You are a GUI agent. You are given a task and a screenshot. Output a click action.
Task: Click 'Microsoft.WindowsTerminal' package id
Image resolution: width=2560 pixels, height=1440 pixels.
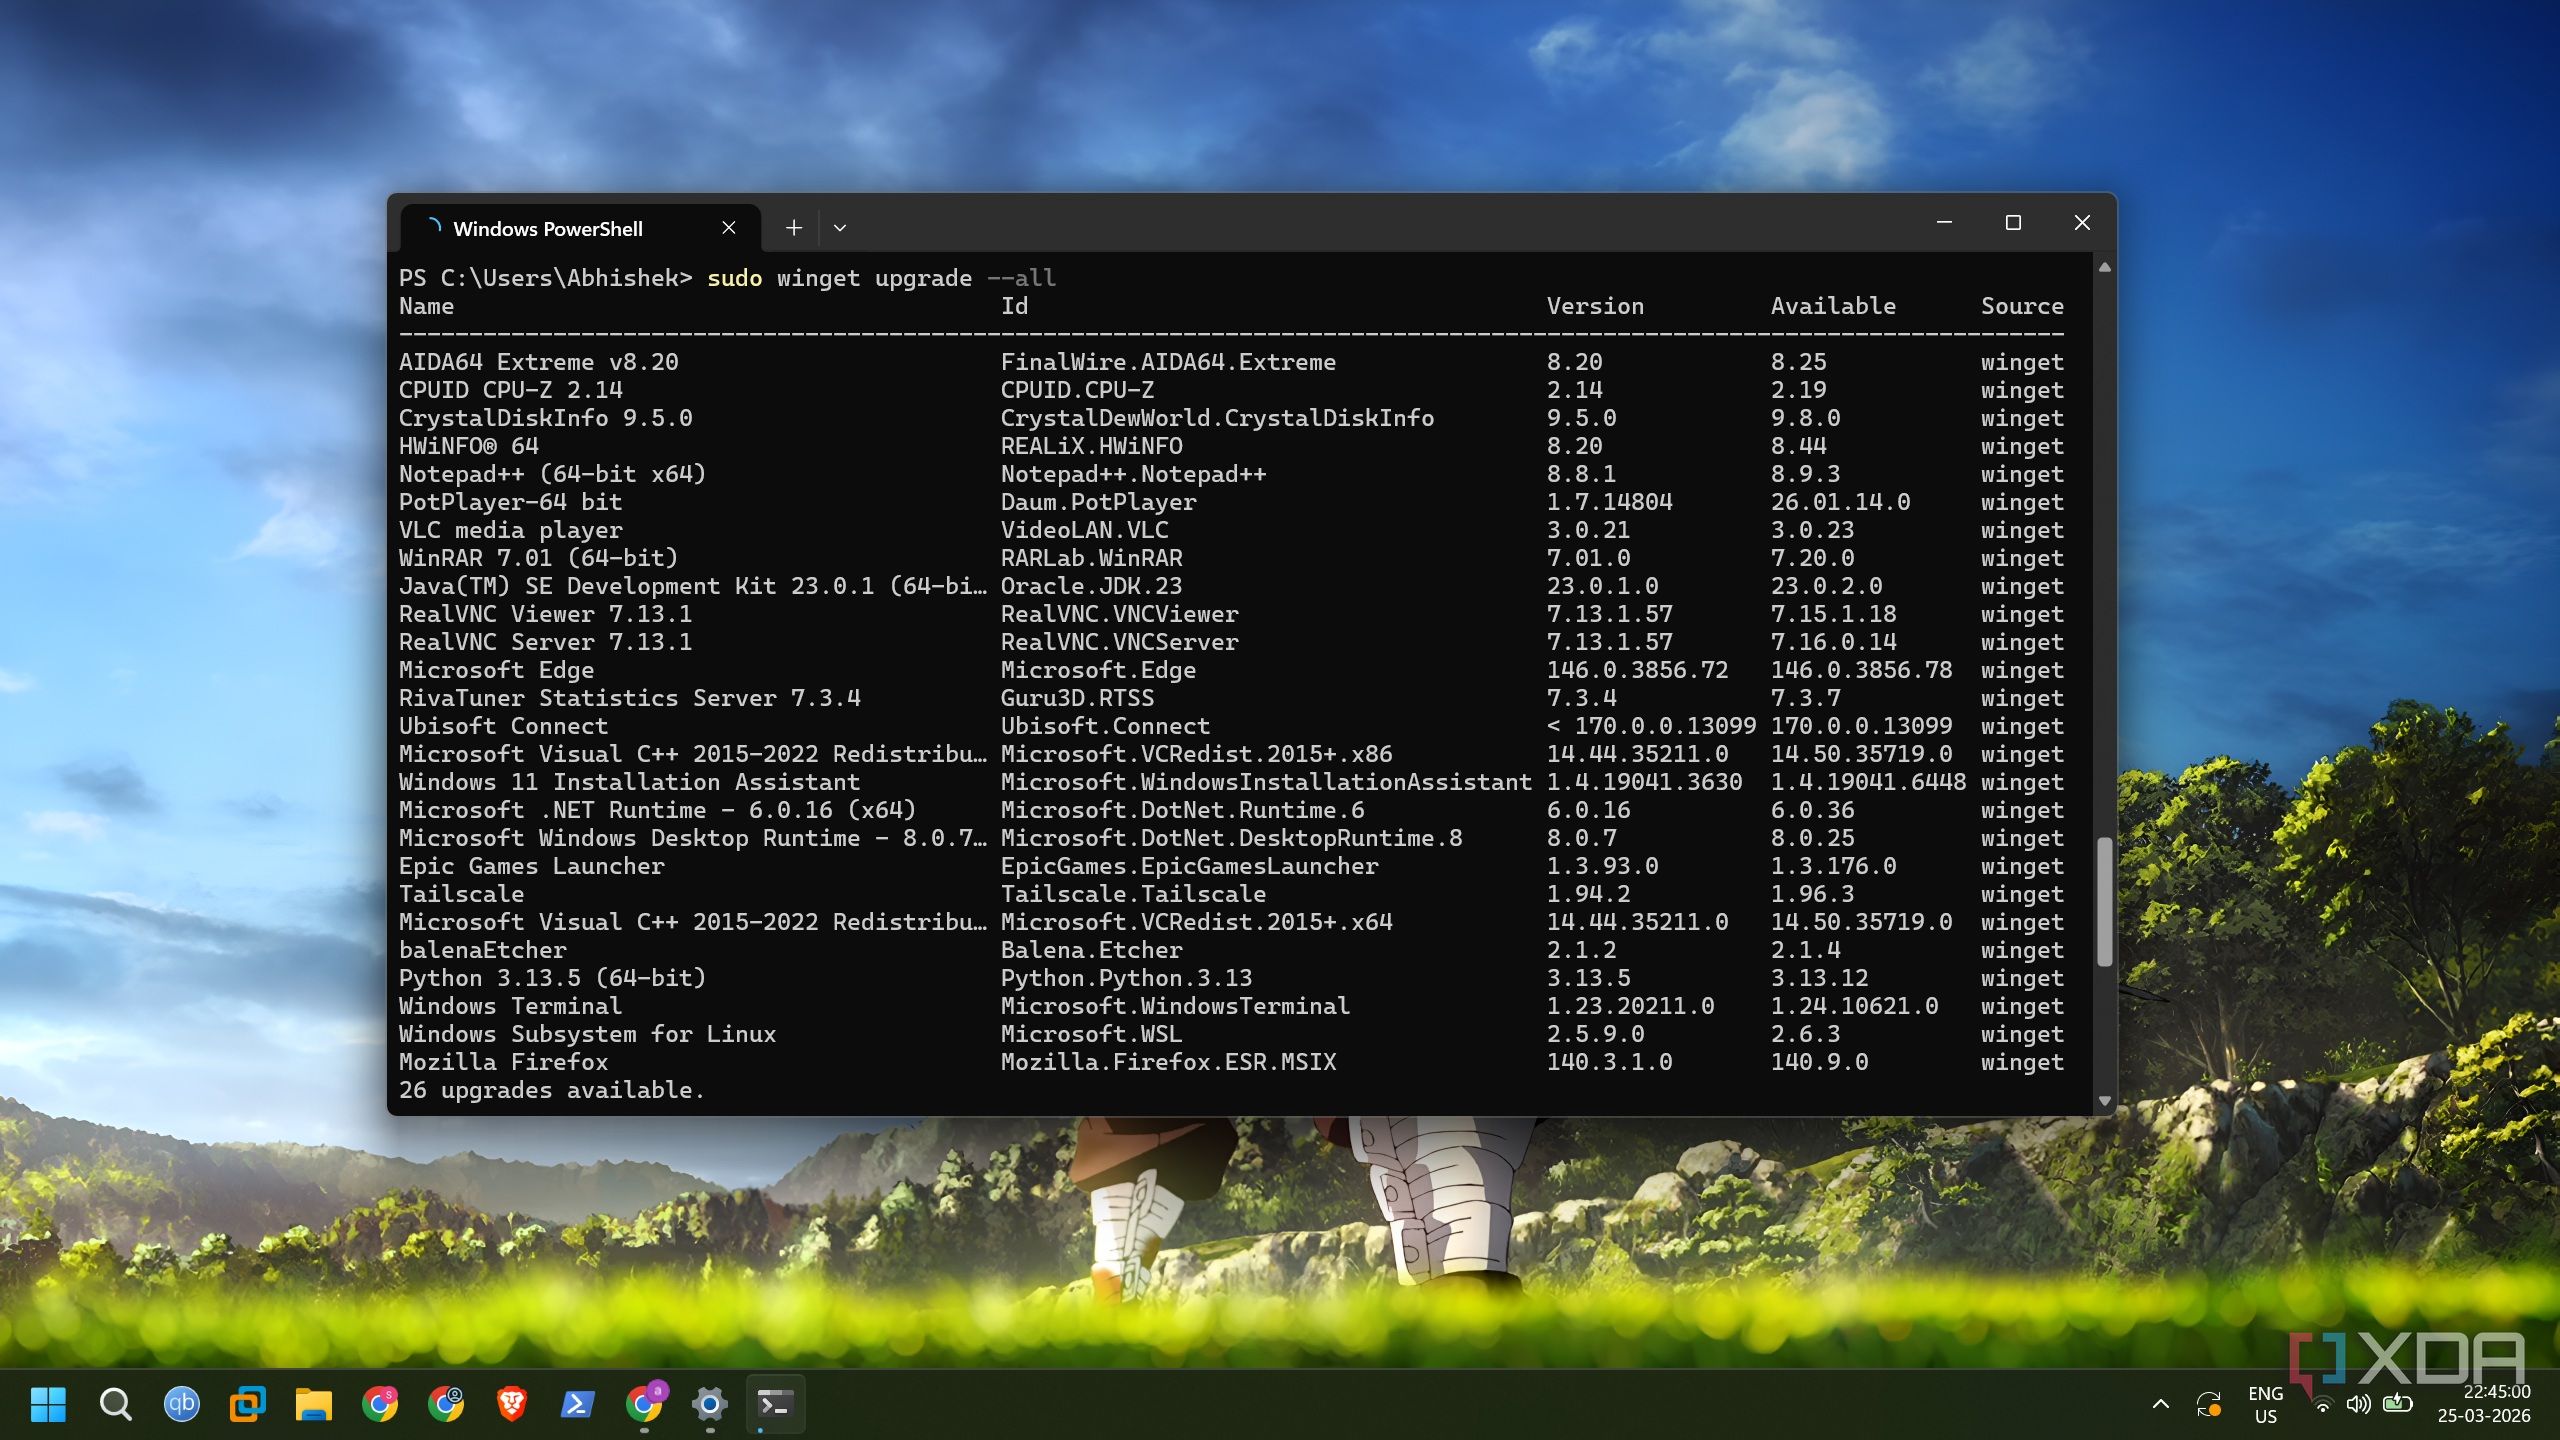pos(1175,1006)
